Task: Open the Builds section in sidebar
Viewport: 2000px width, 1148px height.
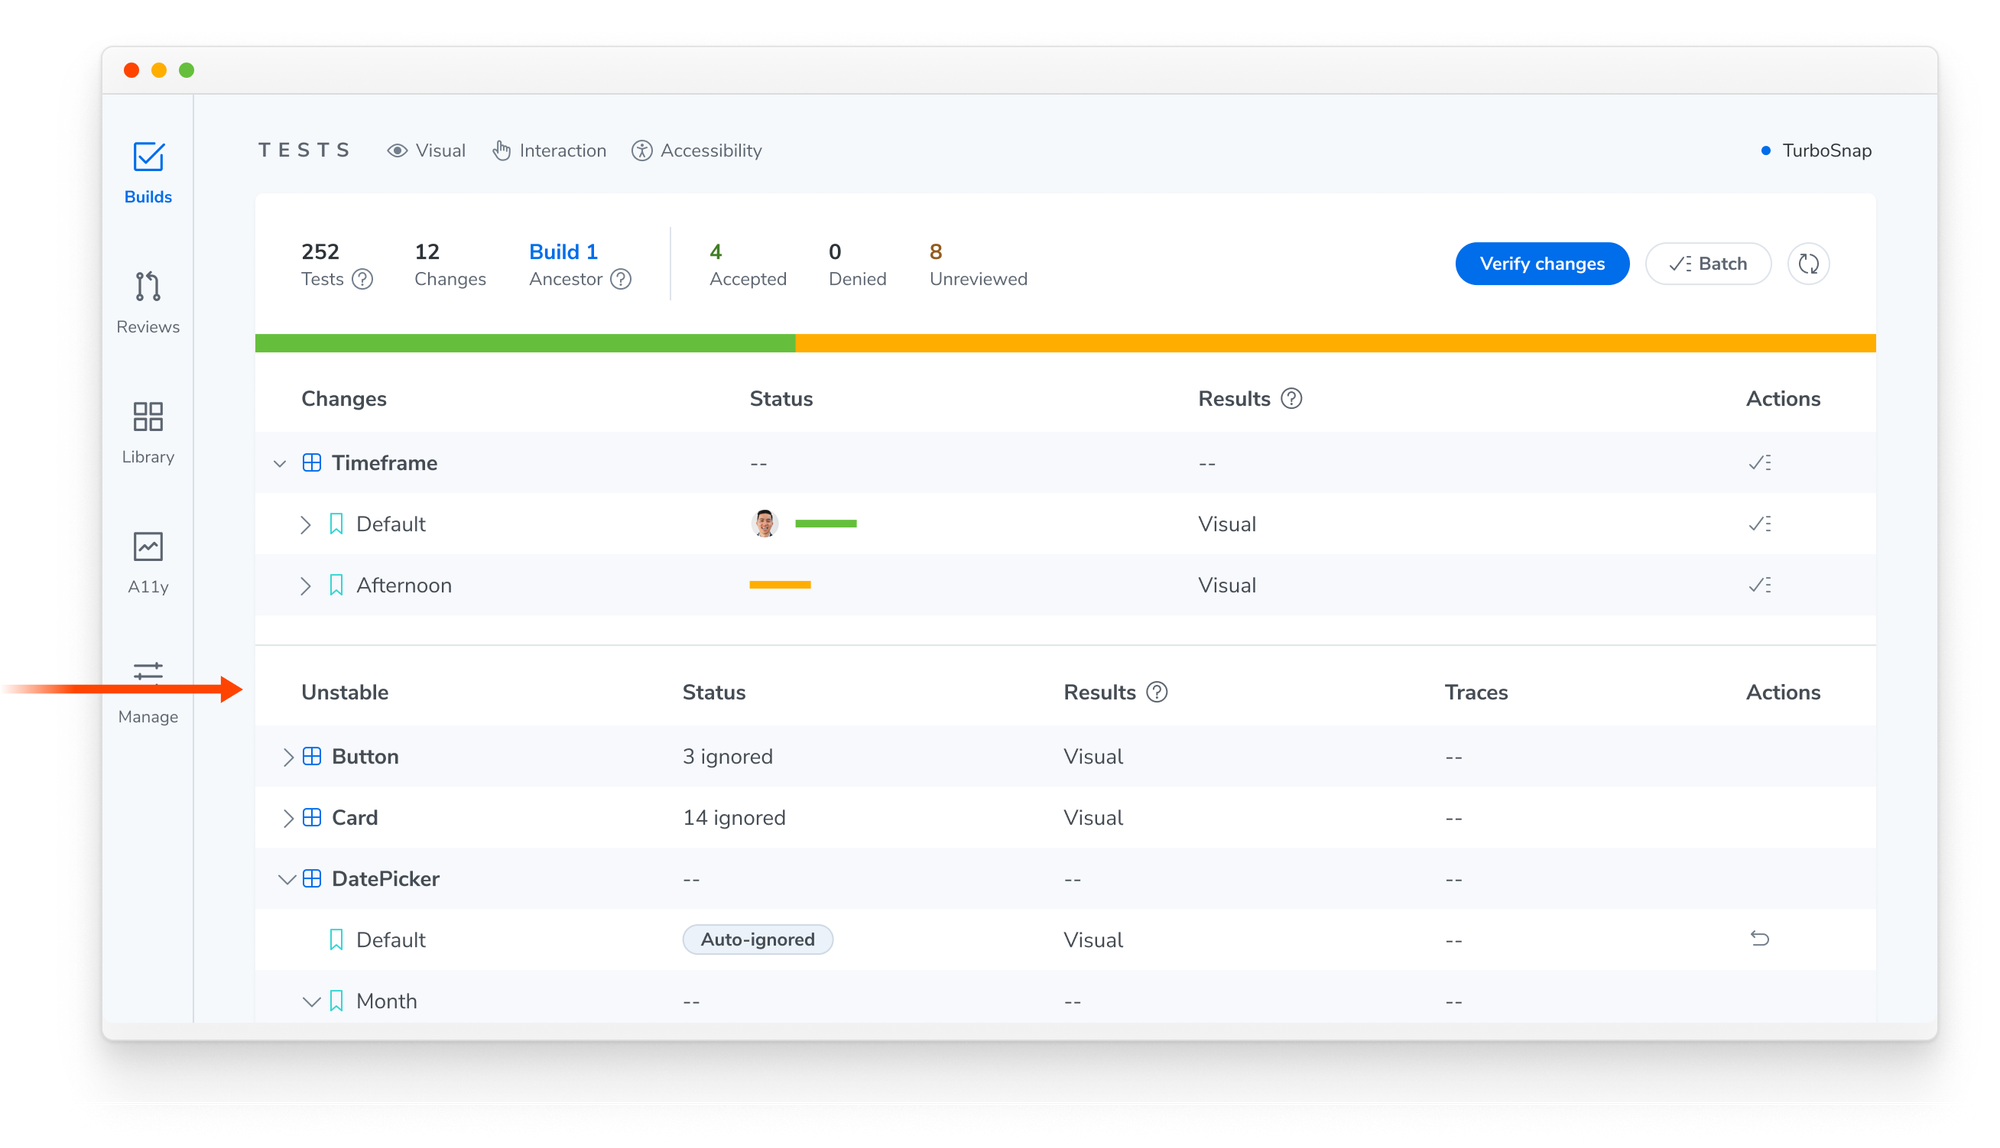Action: (148, 173)
